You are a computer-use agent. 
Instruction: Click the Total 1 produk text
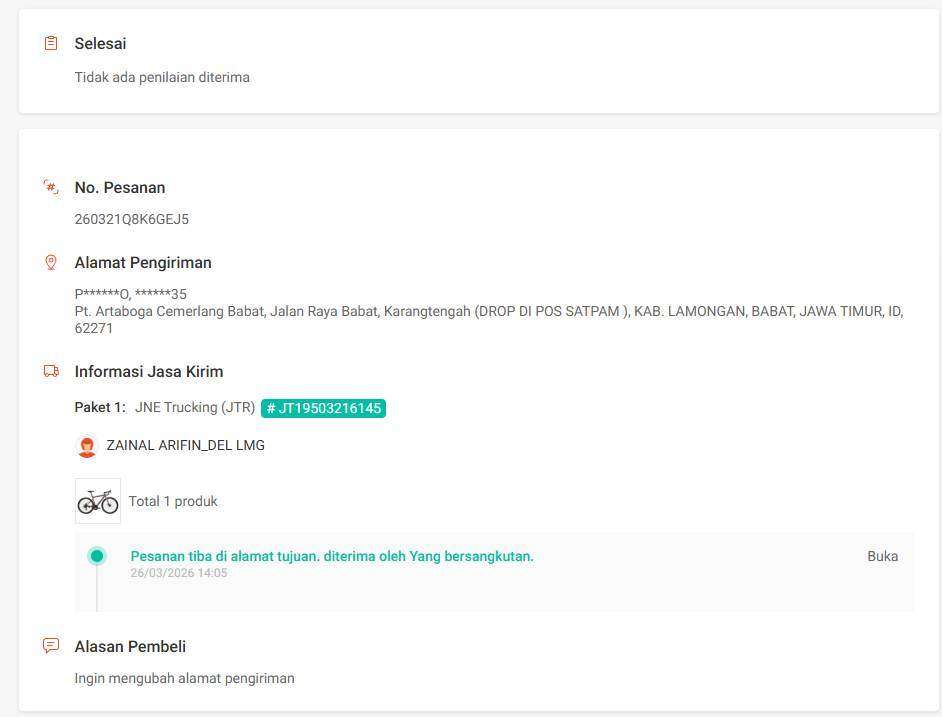(173, 501)
